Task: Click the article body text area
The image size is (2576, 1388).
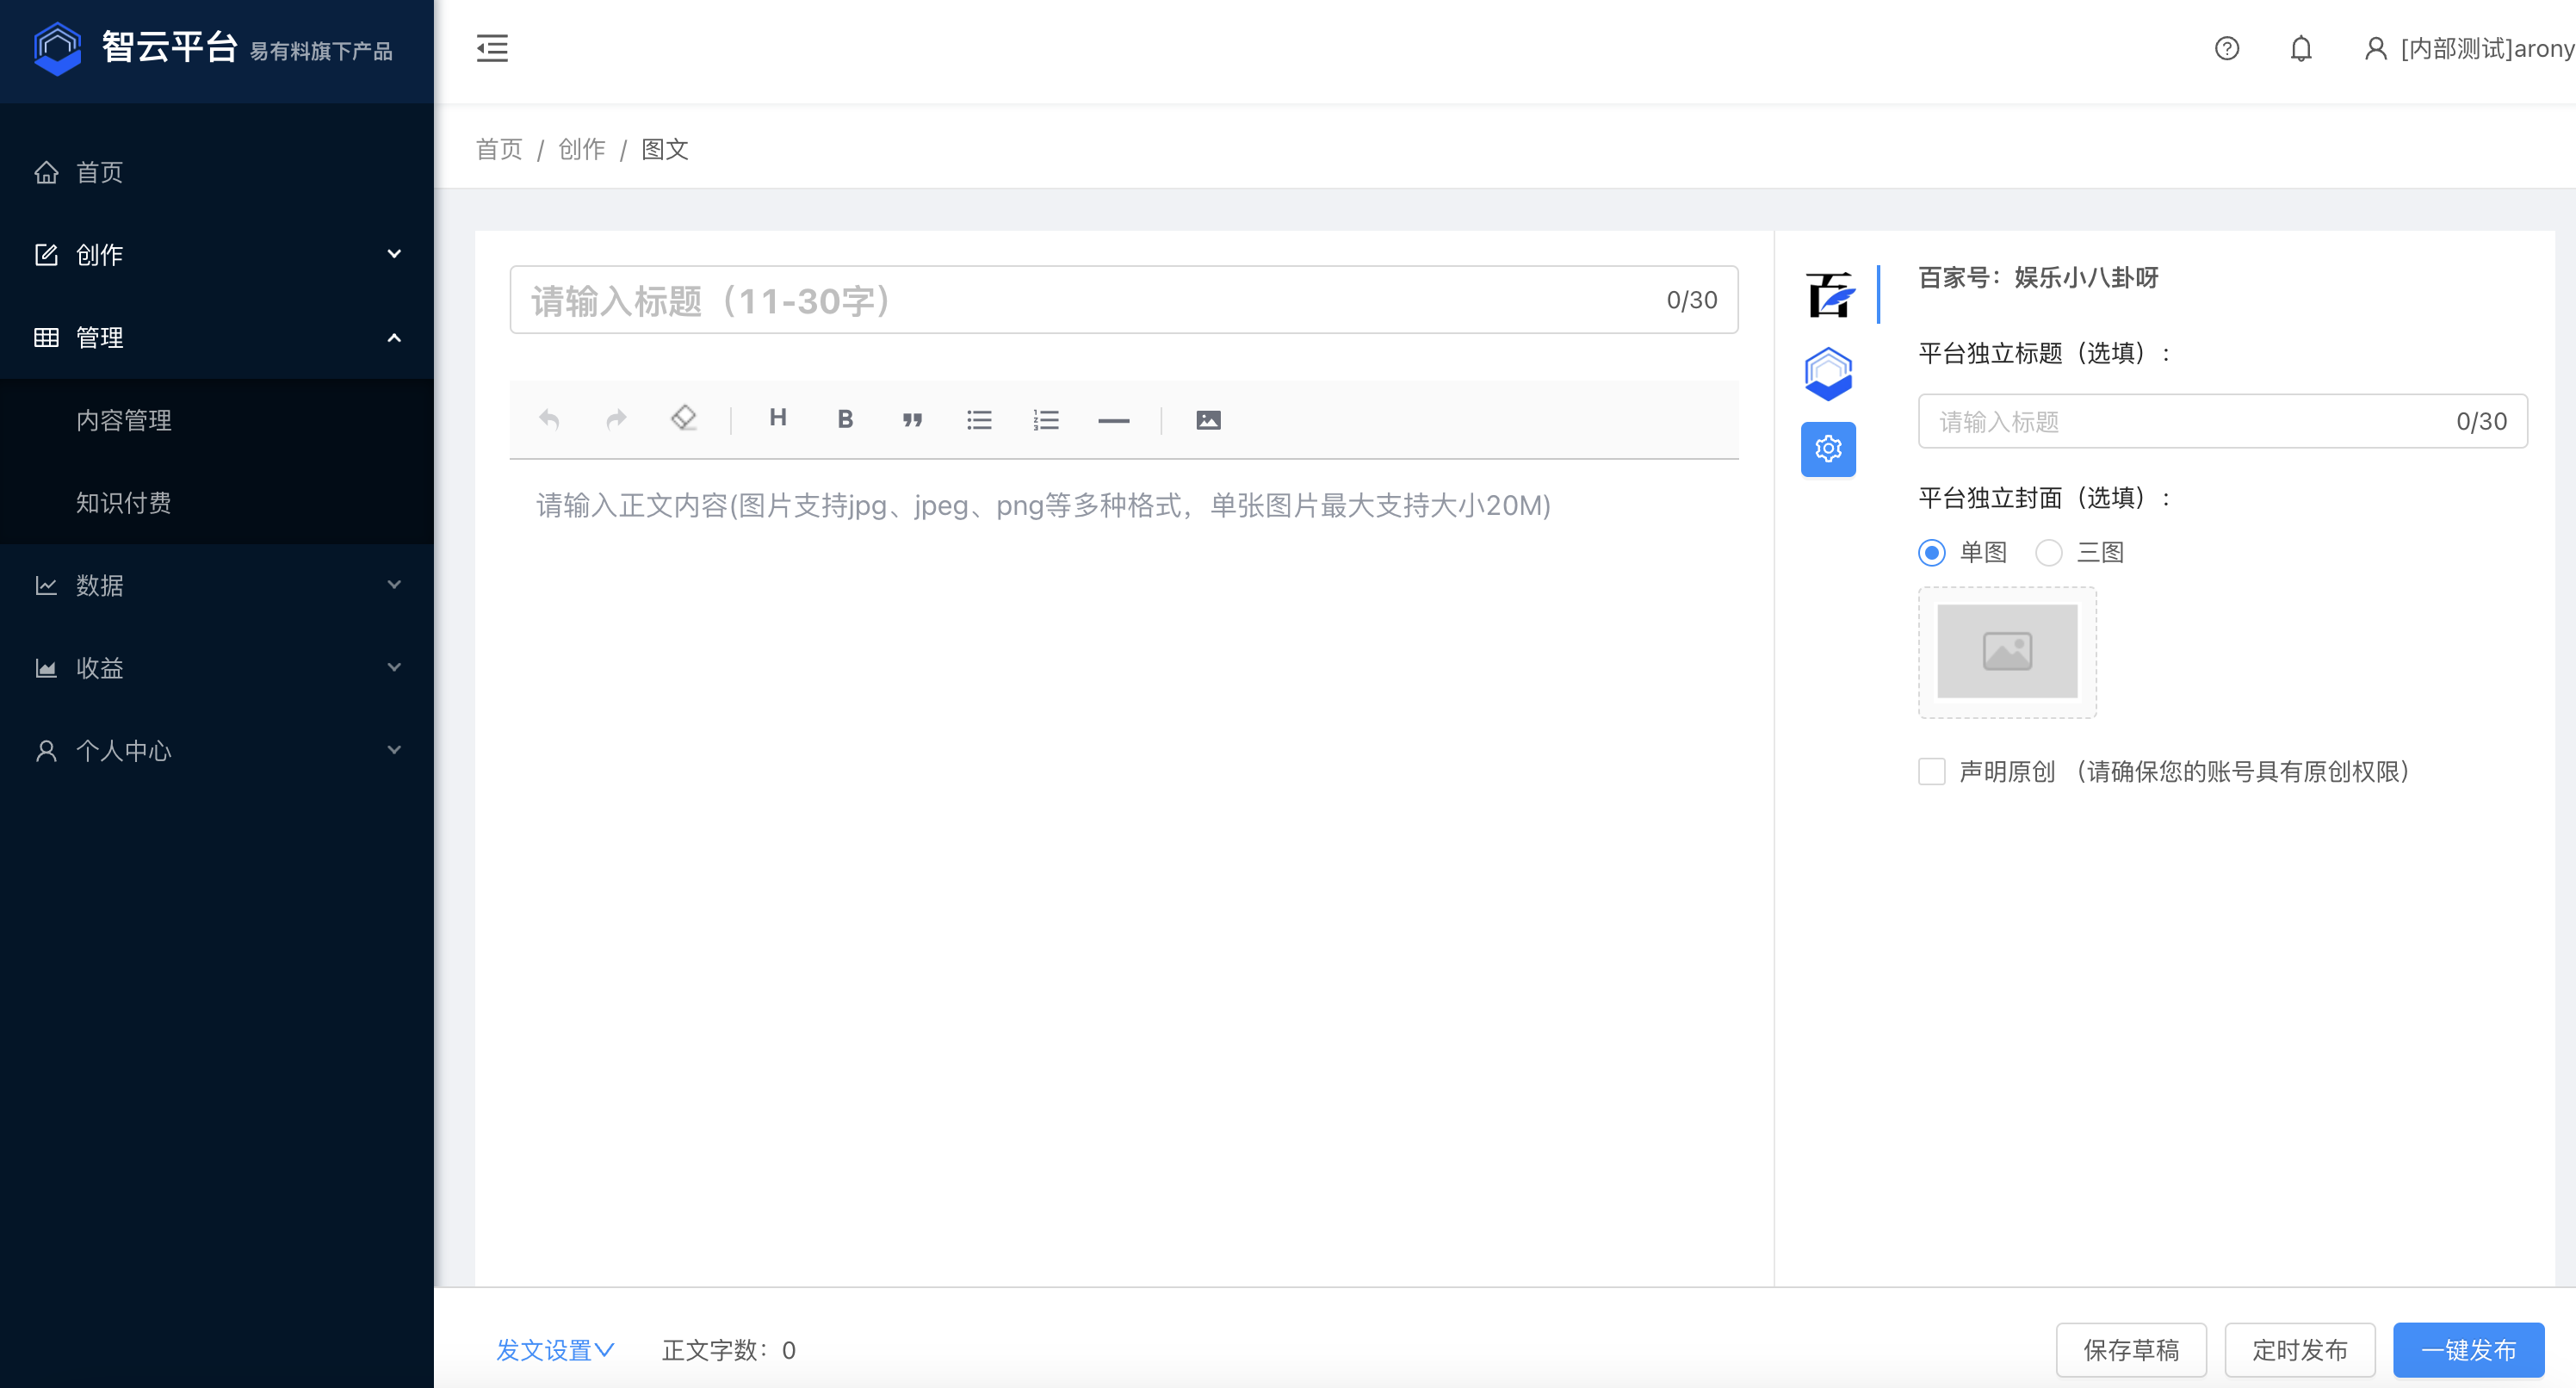Action: click(x=1124, y=870)
